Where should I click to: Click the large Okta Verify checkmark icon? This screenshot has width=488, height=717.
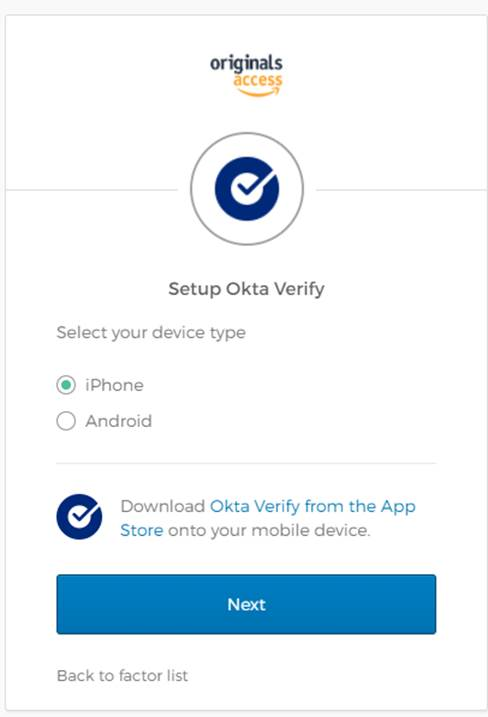[x=247, y=189]
